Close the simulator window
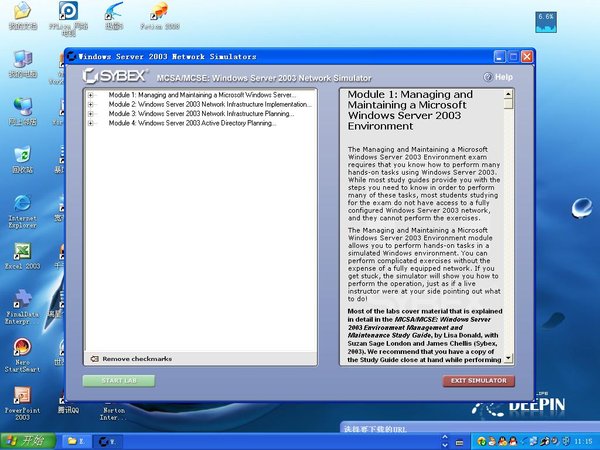This screenshot has width=600, height=450. [x=527, y=57]
